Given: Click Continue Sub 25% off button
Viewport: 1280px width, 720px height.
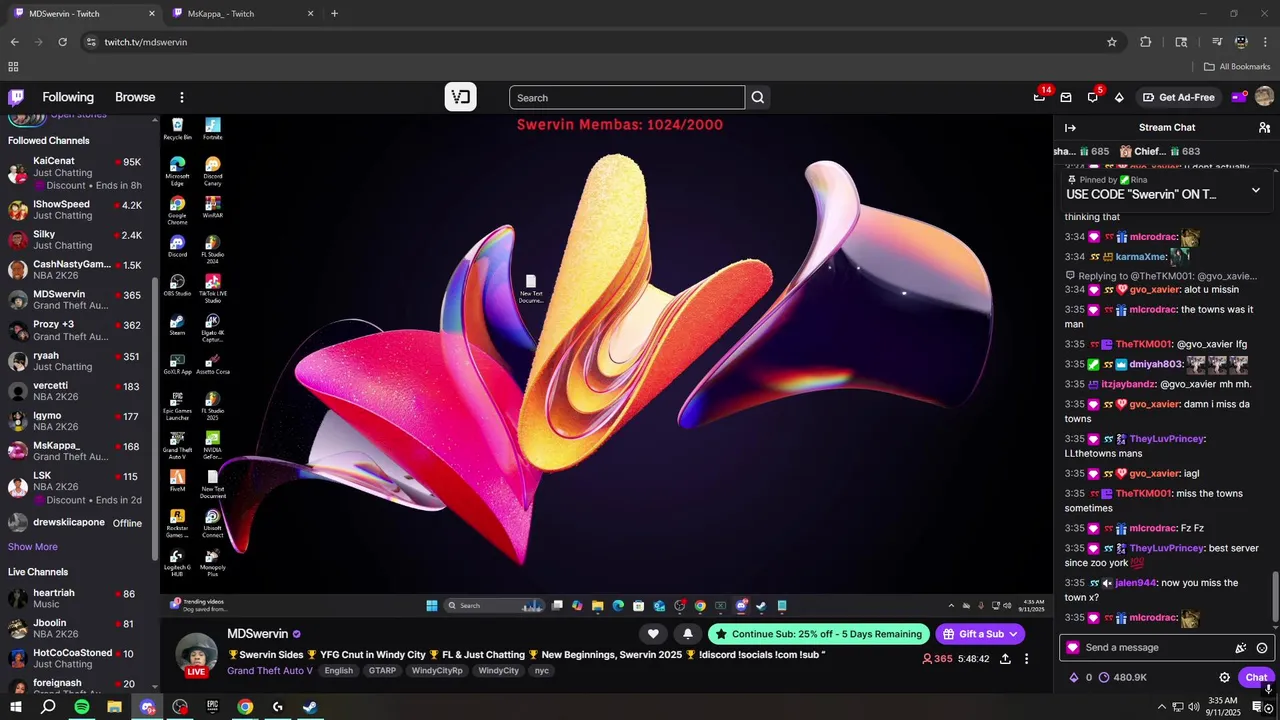Looking at the screenshot, I should (818, 634).
